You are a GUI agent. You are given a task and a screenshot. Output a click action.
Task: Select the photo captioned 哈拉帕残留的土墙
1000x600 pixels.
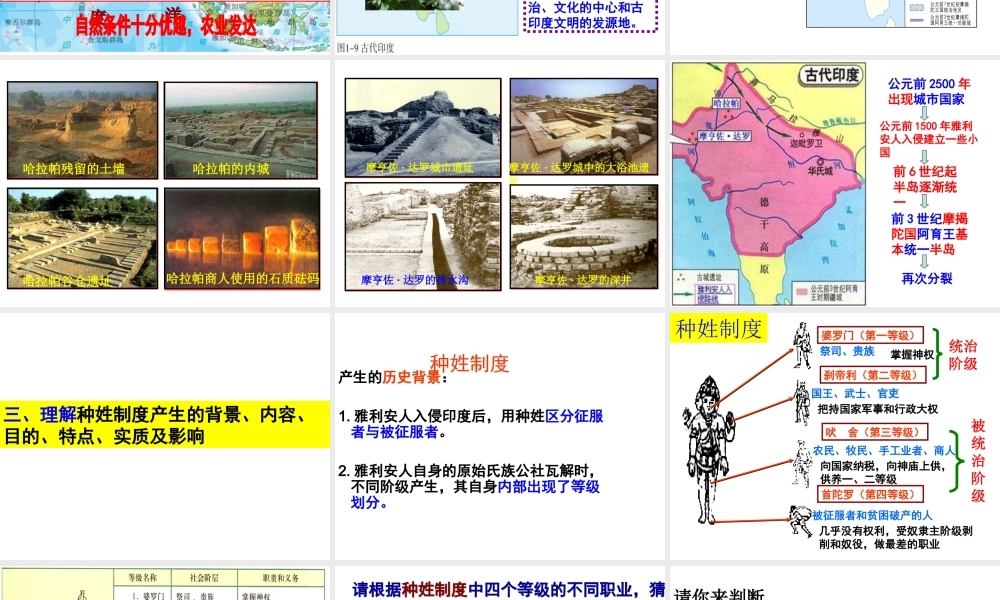(82, 130)
